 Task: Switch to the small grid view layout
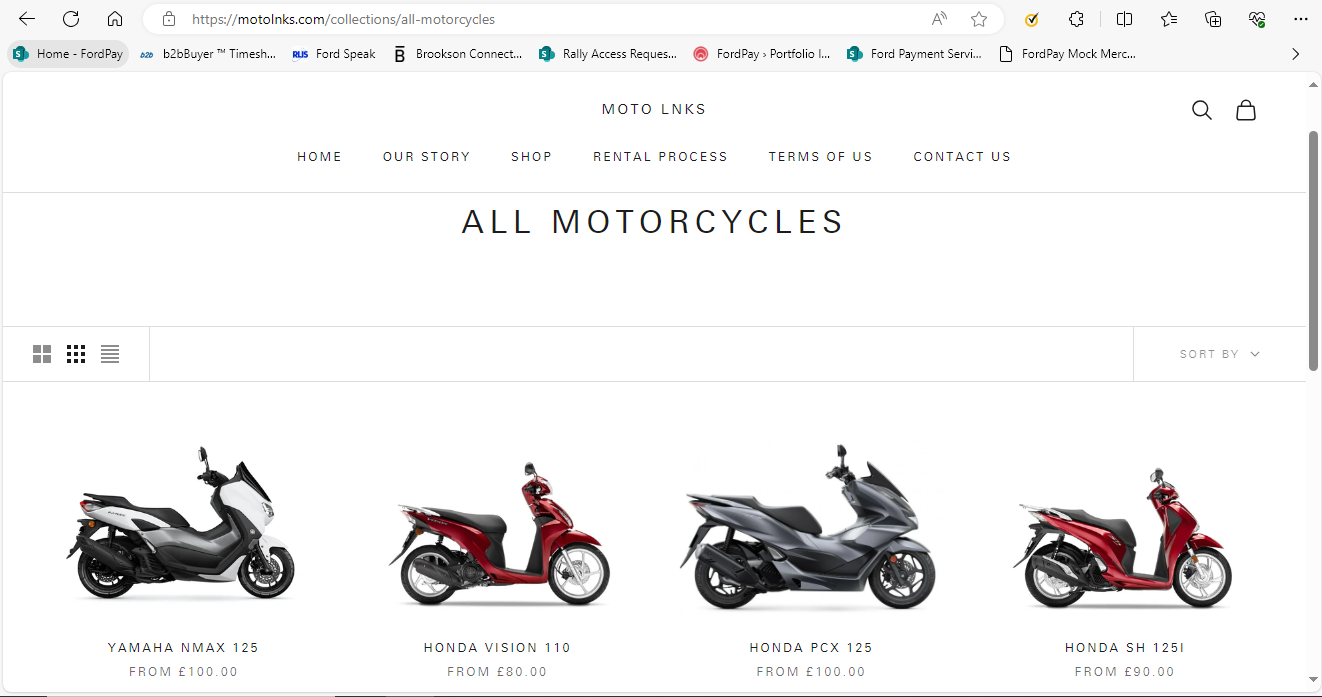coord(76,354)
